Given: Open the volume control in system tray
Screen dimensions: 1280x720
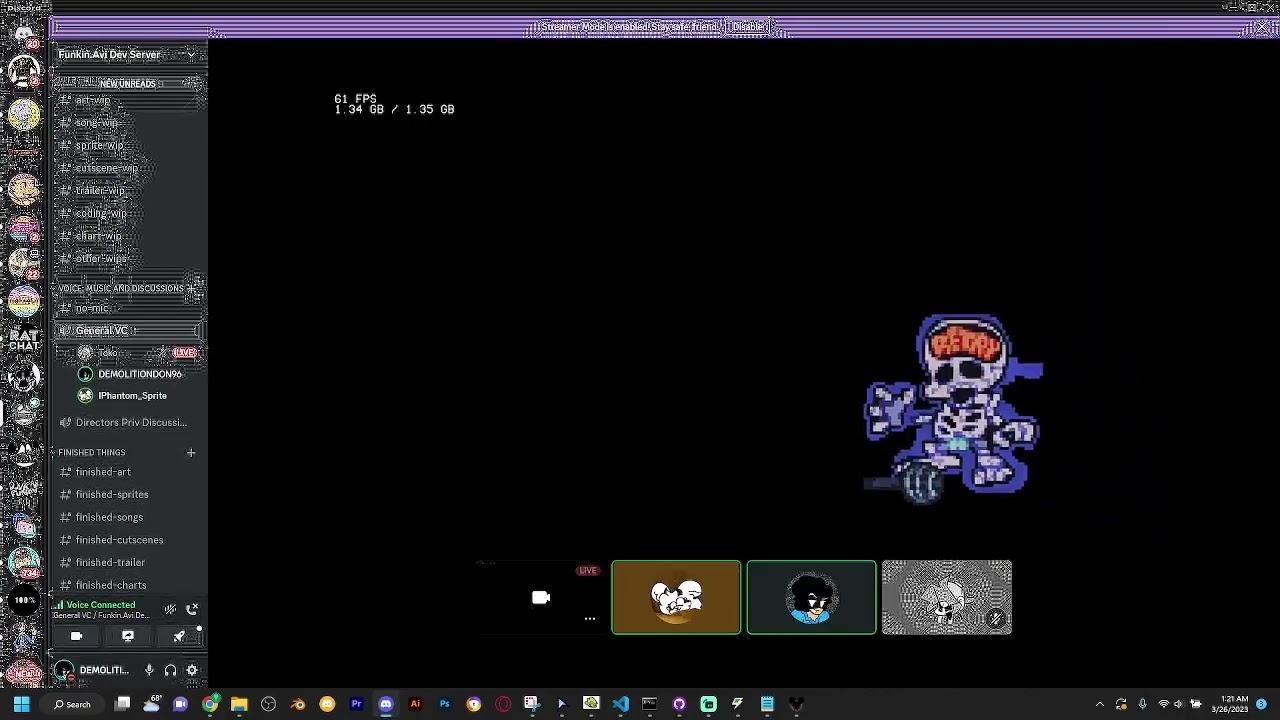Looking at the screenshot, I should tap(1178, 705).
